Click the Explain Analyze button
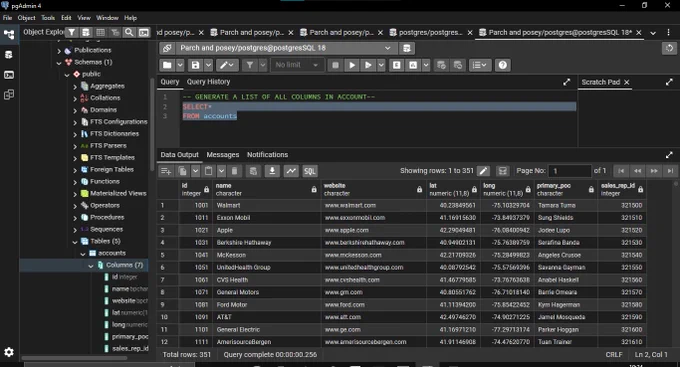Viewport: 680px width, 367px height. (413, 65)
